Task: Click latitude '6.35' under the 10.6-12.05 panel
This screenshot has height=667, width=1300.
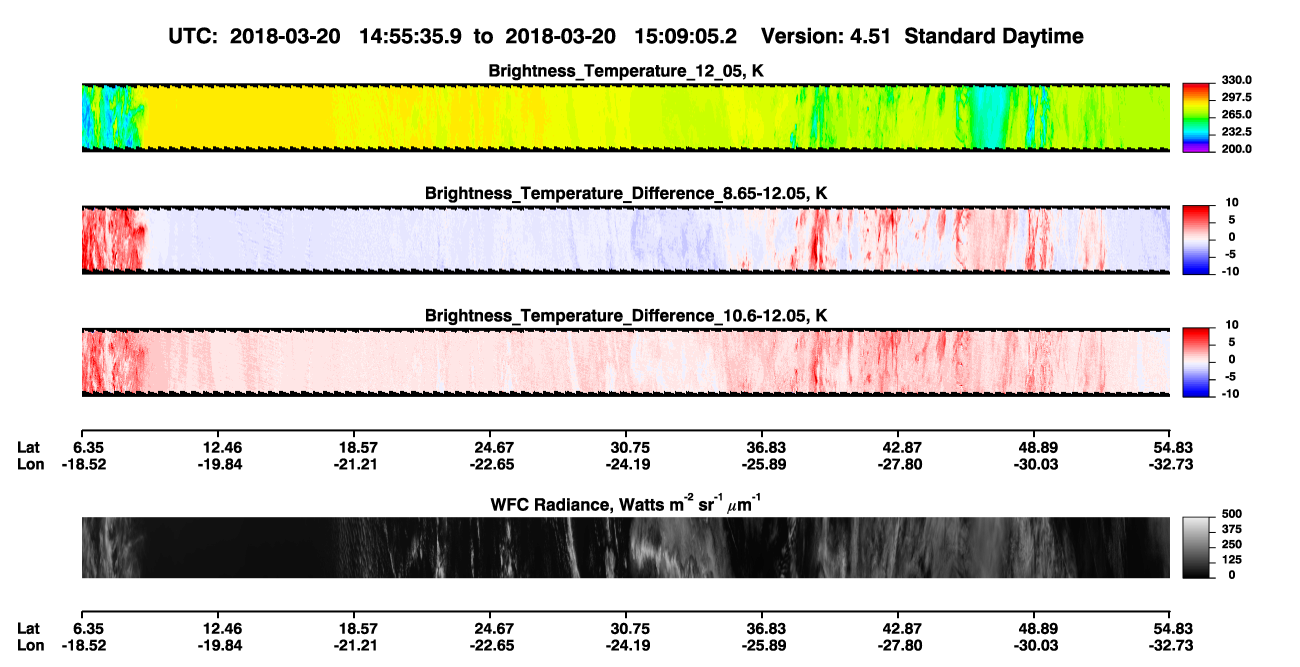Action: [89, 447]
